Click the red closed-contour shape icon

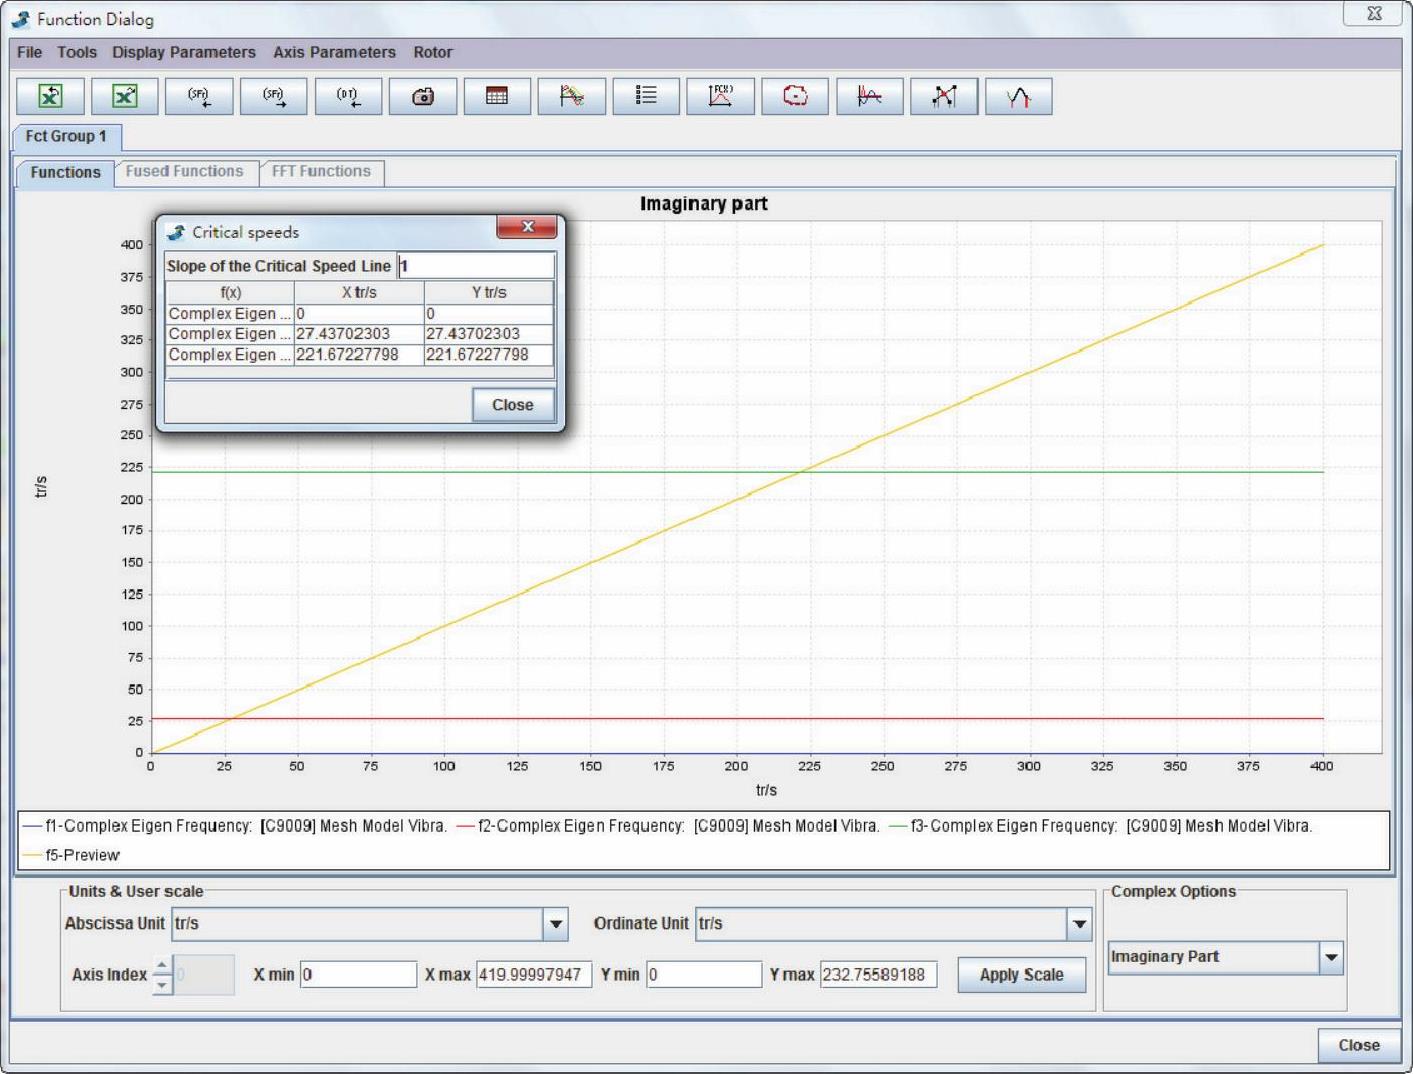tap(795, 96)
